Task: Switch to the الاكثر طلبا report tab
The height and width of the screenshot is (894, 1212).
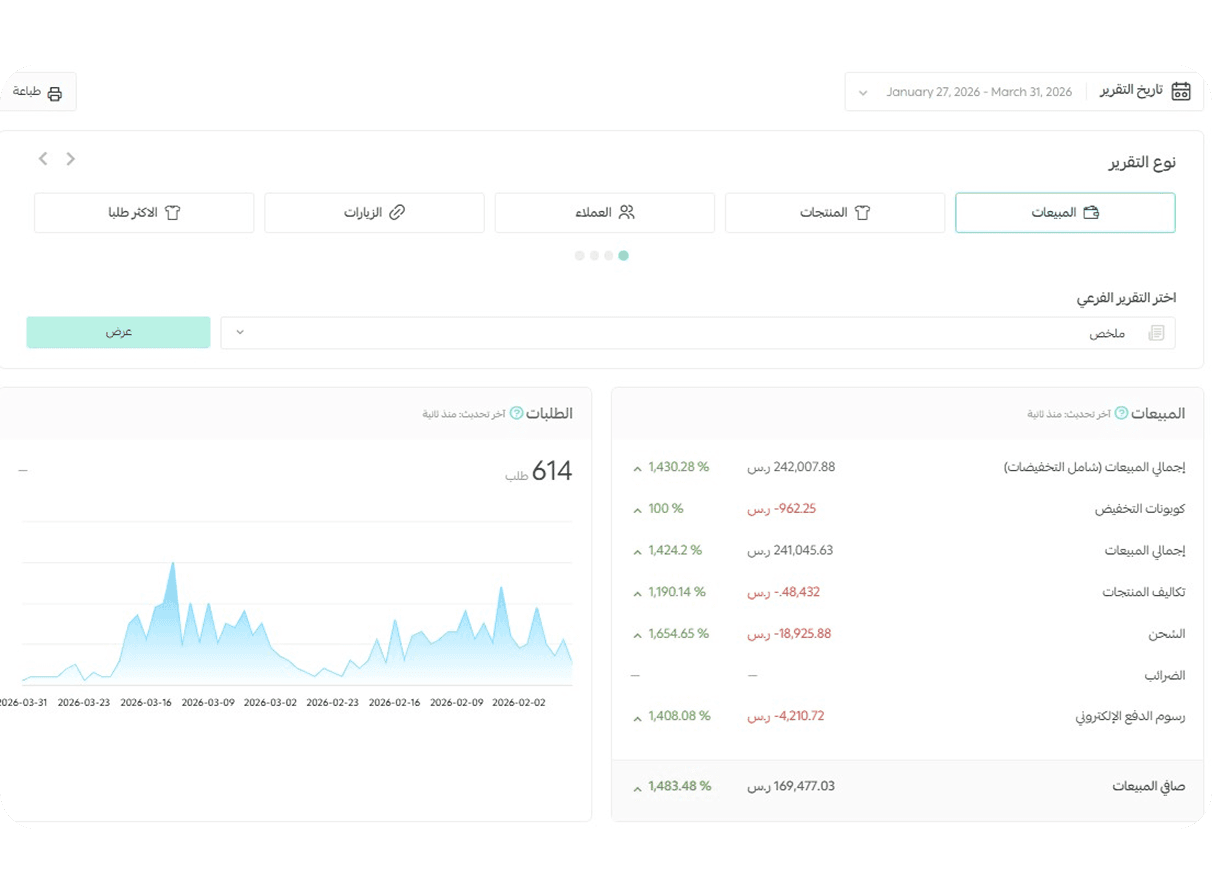Action: point(144,213)
